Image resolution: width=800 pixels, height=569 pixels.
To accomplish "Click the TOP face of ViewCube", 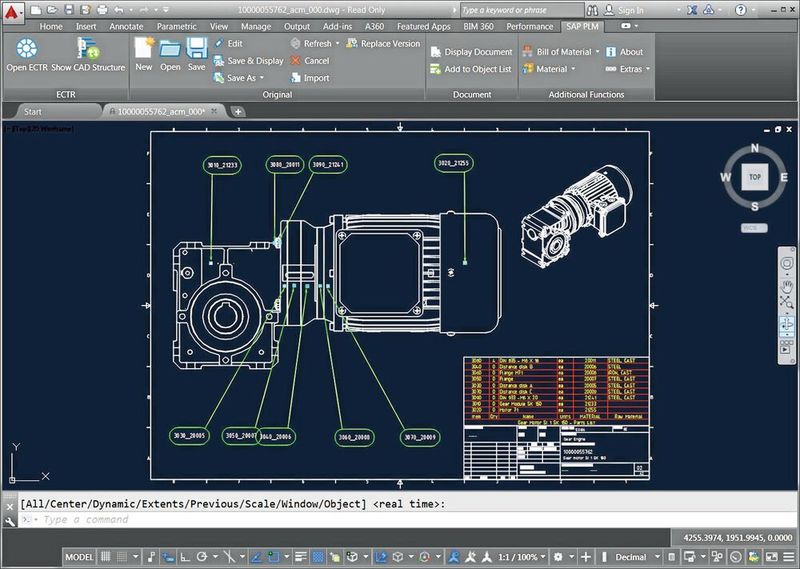I will click(x=755, y=177).
